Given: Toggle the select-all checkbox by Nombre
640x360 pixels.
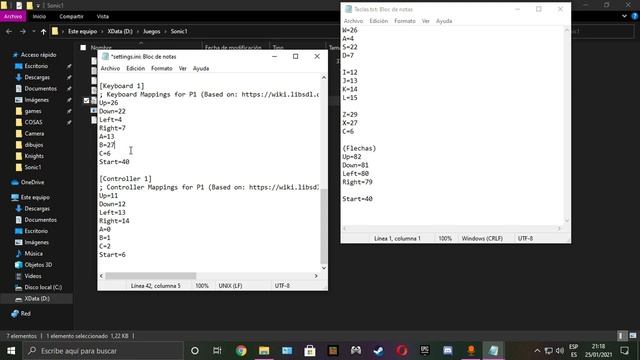Looking at the screenshot, I should (83, 47).
